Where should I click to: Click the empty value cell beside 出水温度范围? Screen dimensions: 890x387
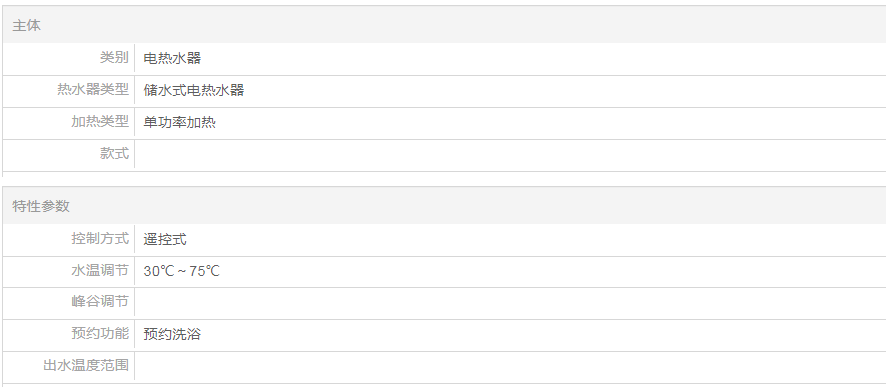pos(511,366)
